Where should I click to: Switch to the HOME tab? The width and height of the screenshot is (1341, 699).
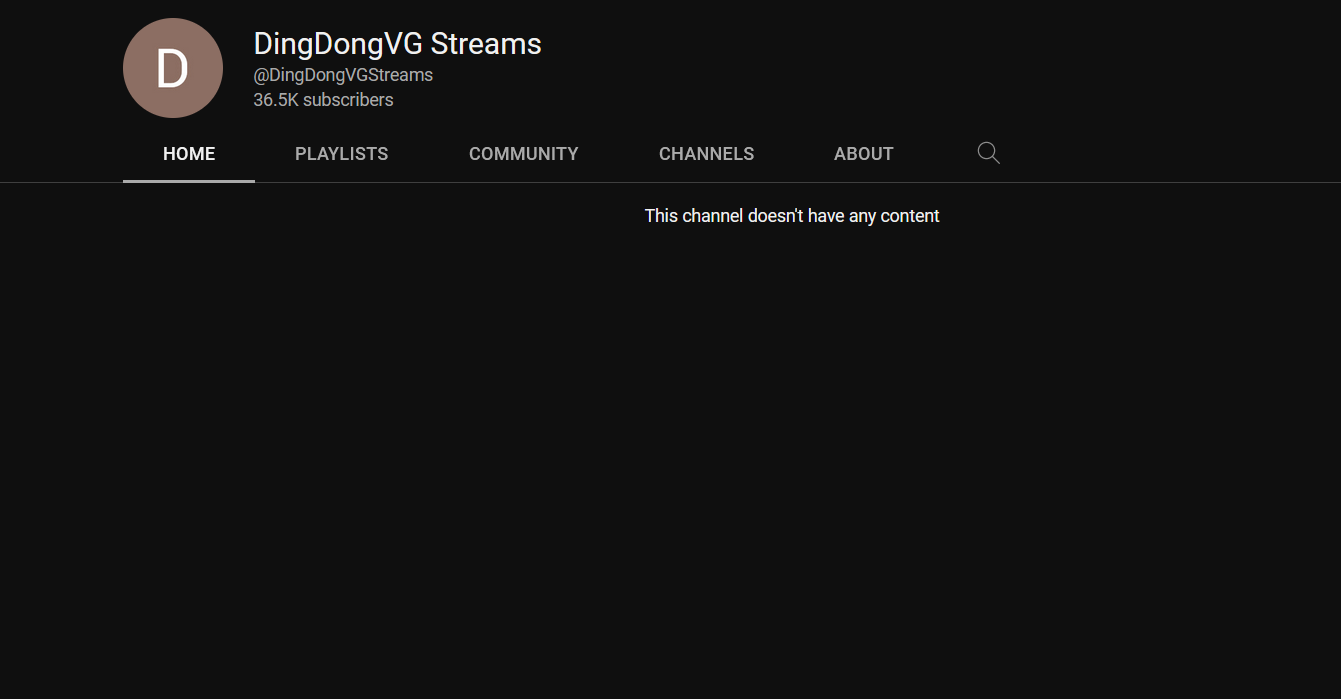pos(189,154)
